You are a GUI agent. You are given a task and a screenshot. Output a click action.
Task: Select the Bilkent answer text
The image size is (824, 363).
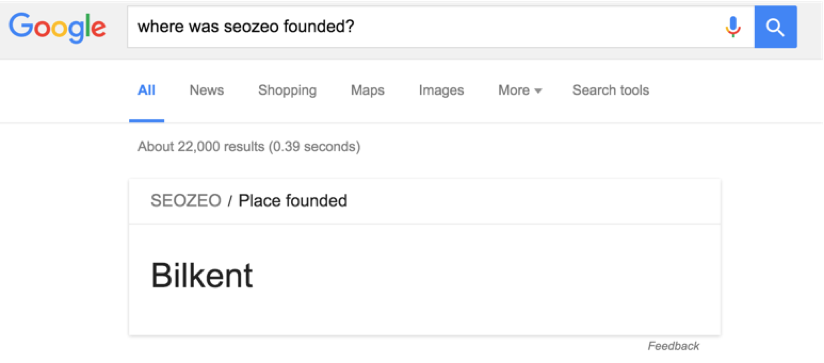click(202, 275)
